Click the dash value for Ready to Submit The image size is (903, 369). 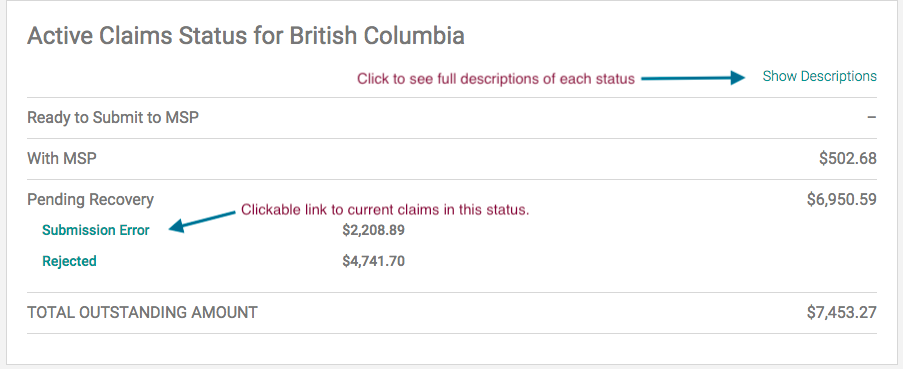coord(872,117)
